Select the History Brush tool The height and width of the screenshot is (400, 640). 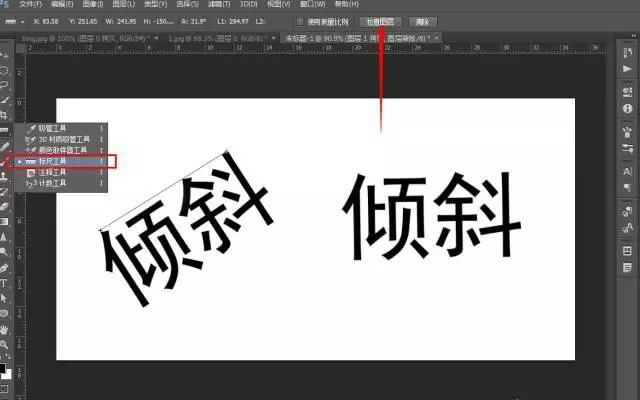point(4,191)
